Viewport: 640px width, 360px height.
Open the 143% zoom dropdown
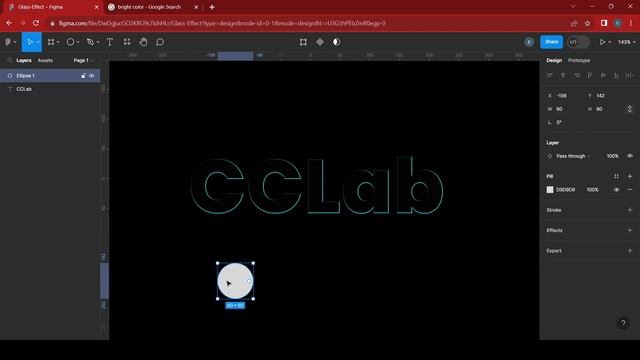point(627,42)
